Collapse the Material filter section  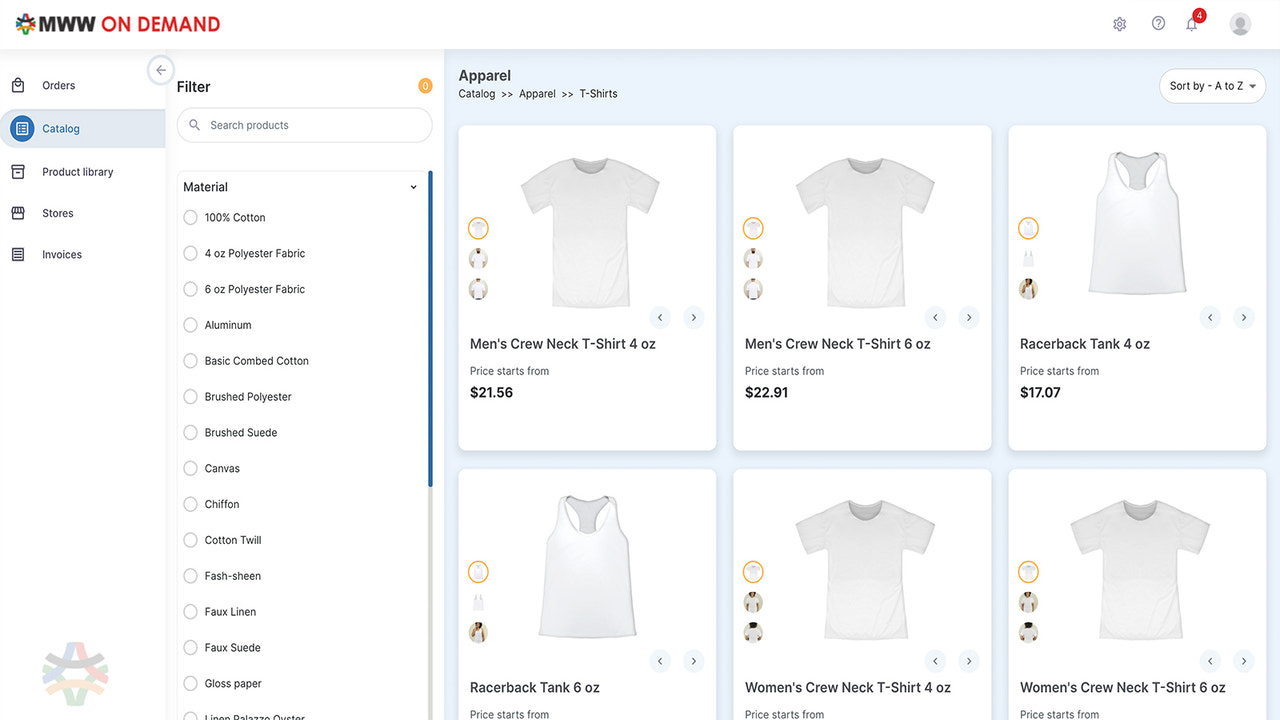coord(413,187)
